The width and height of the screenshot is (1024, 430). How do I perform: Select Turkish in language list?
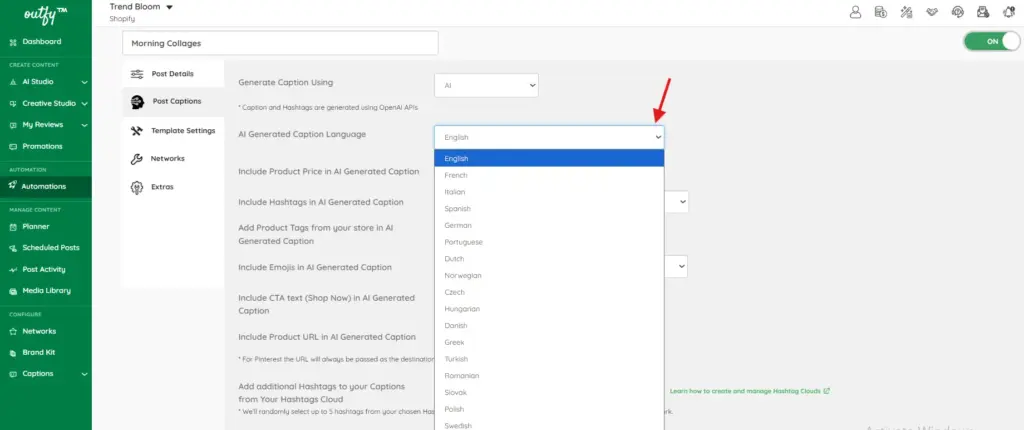[x=549, y=359]
